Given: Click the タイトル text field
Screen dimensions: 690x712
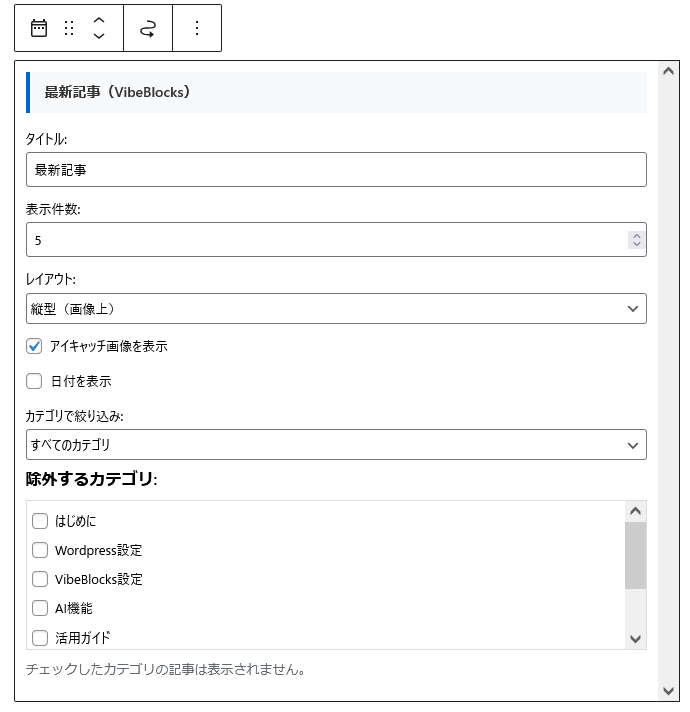Looking at the screenshot, I should tap(336, 170).
